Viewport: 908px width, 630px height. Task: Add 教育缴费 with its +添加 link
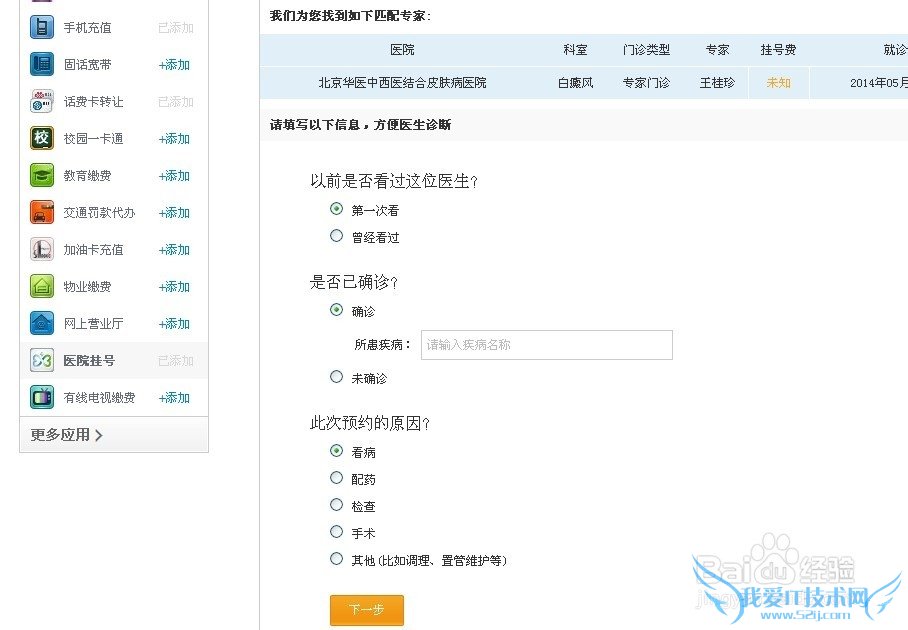point(174,176)
